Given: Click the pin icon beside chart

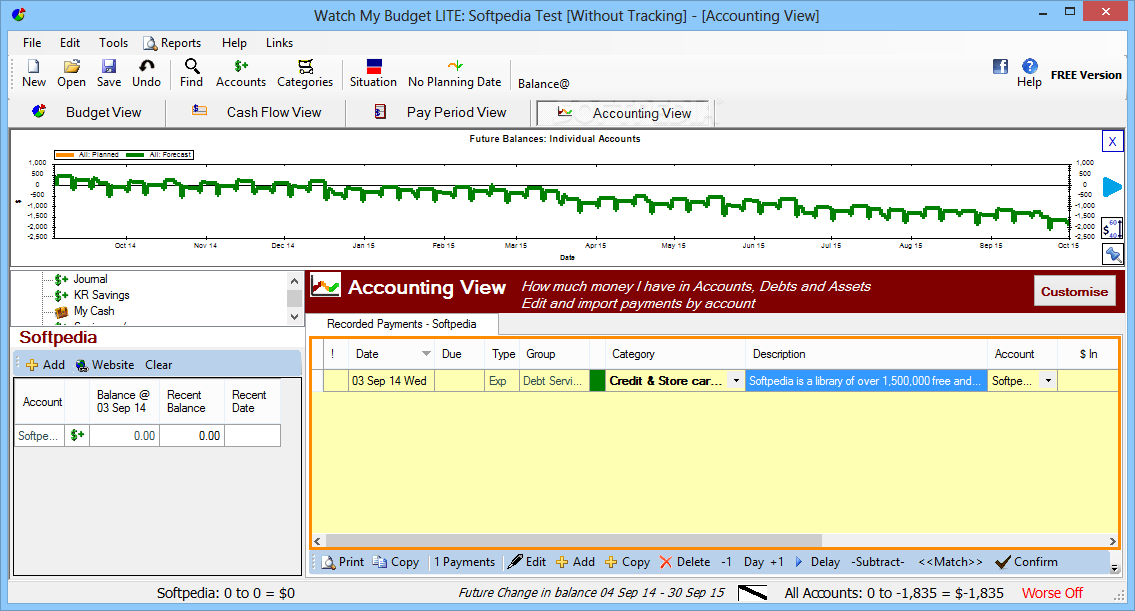Looking at the screenshot, I should pyautogui.click(x=1113, y=254).
